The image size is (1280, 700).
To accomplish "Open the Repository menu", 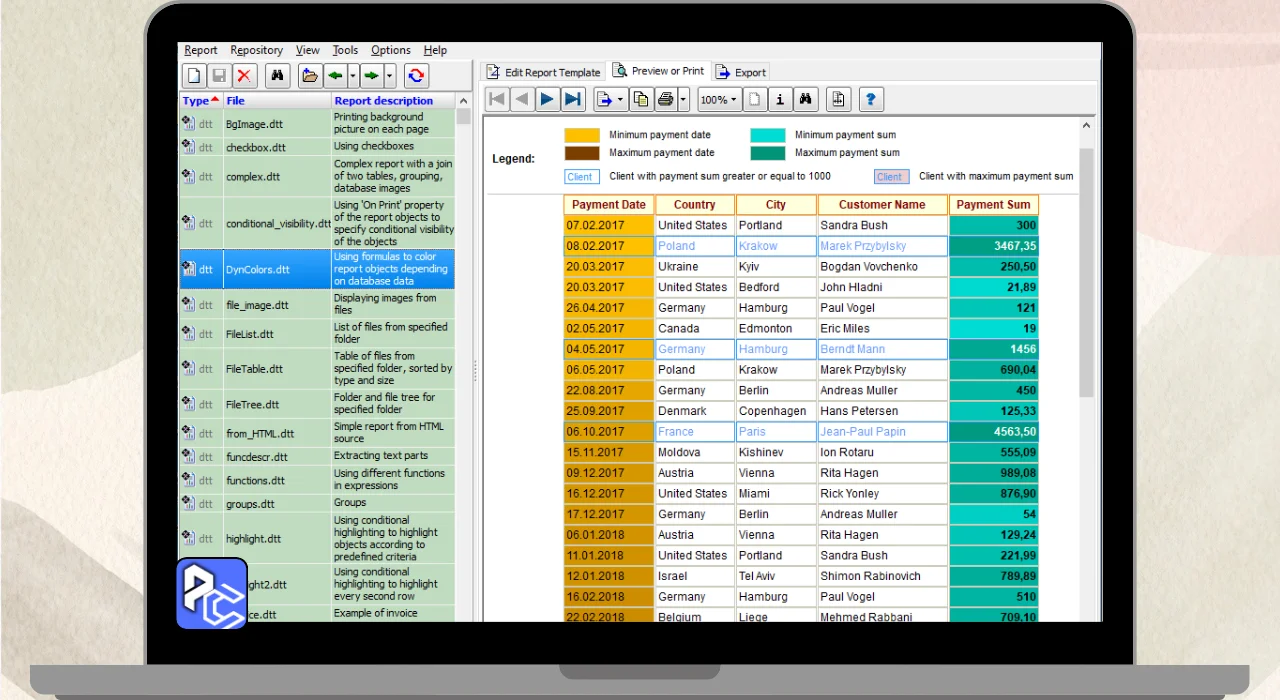I will [x=256, y=50].
